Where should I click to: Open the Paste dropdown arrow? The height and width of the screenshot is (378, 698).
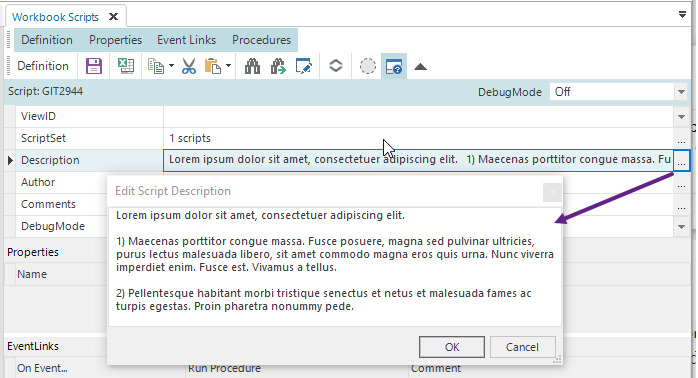coord(228,66)
